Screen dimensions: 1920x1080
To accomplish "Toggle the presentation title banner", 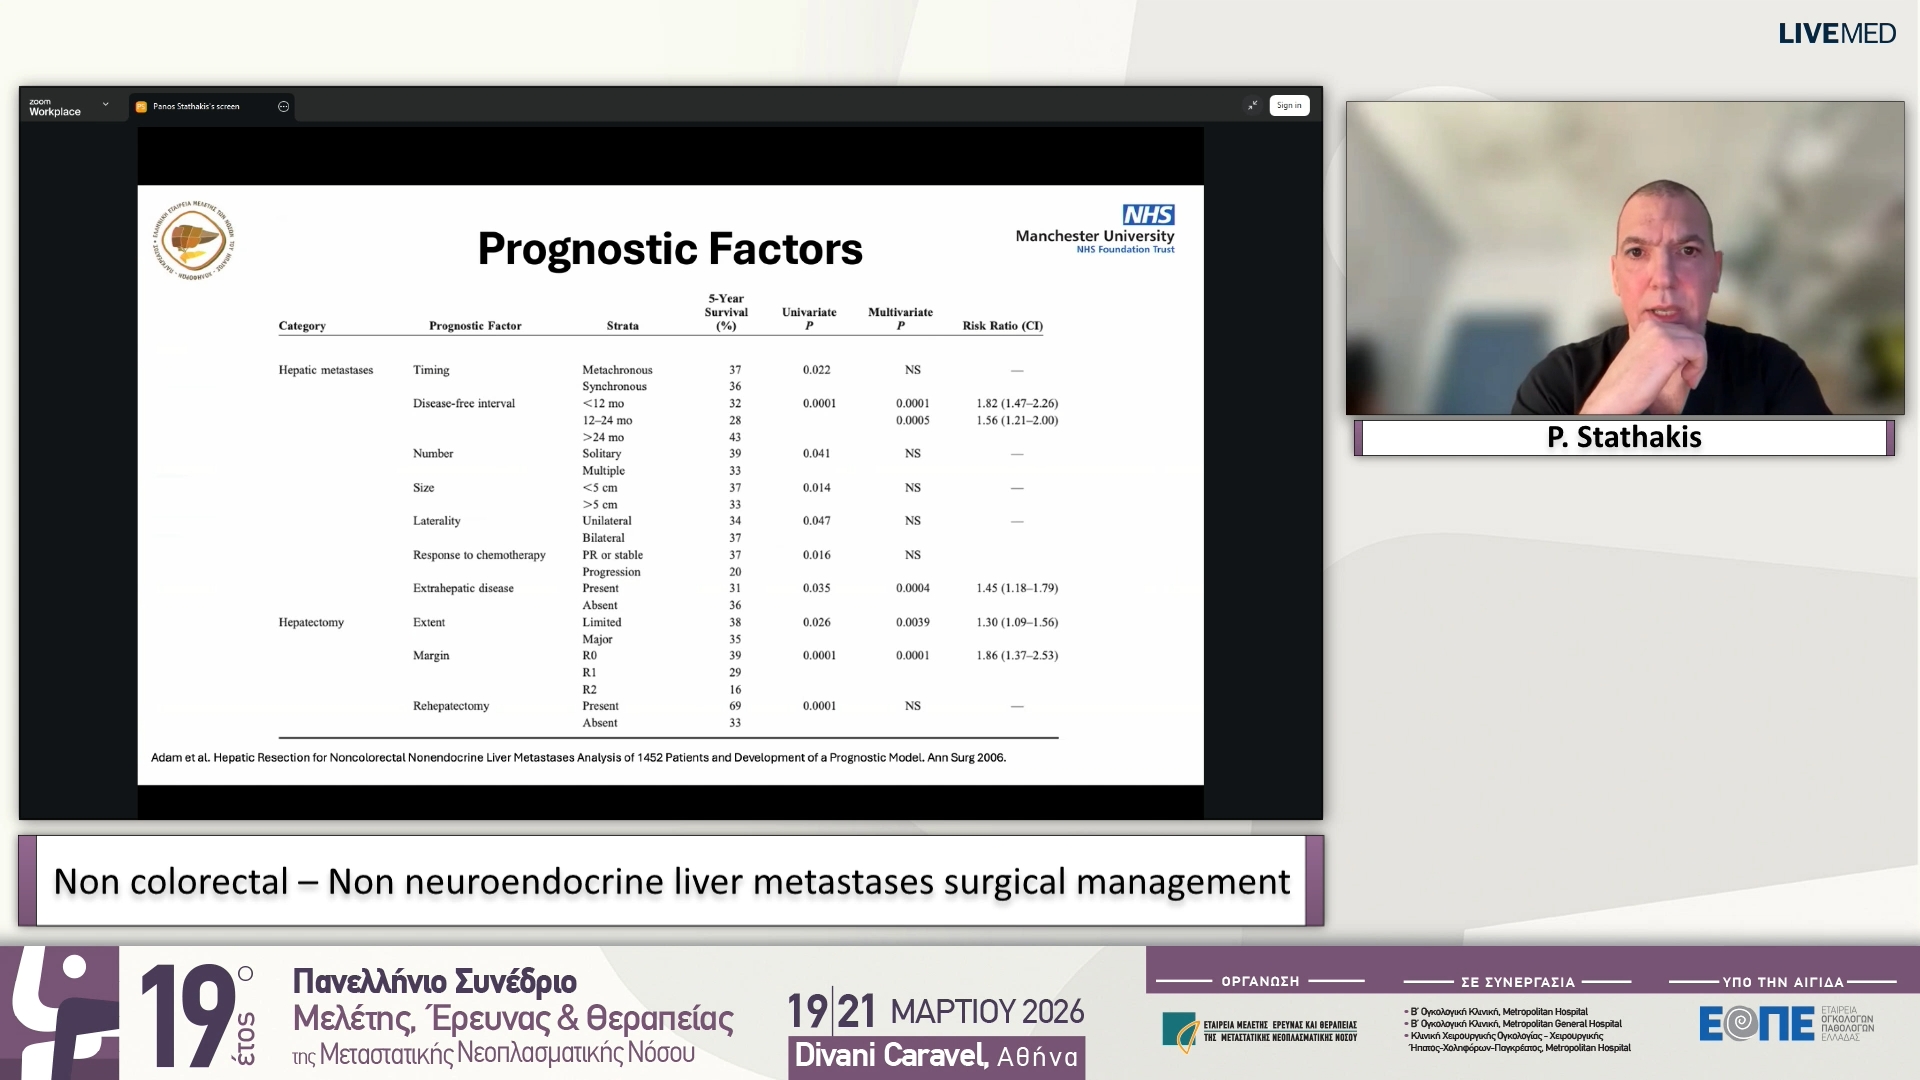I will [672, 881].
